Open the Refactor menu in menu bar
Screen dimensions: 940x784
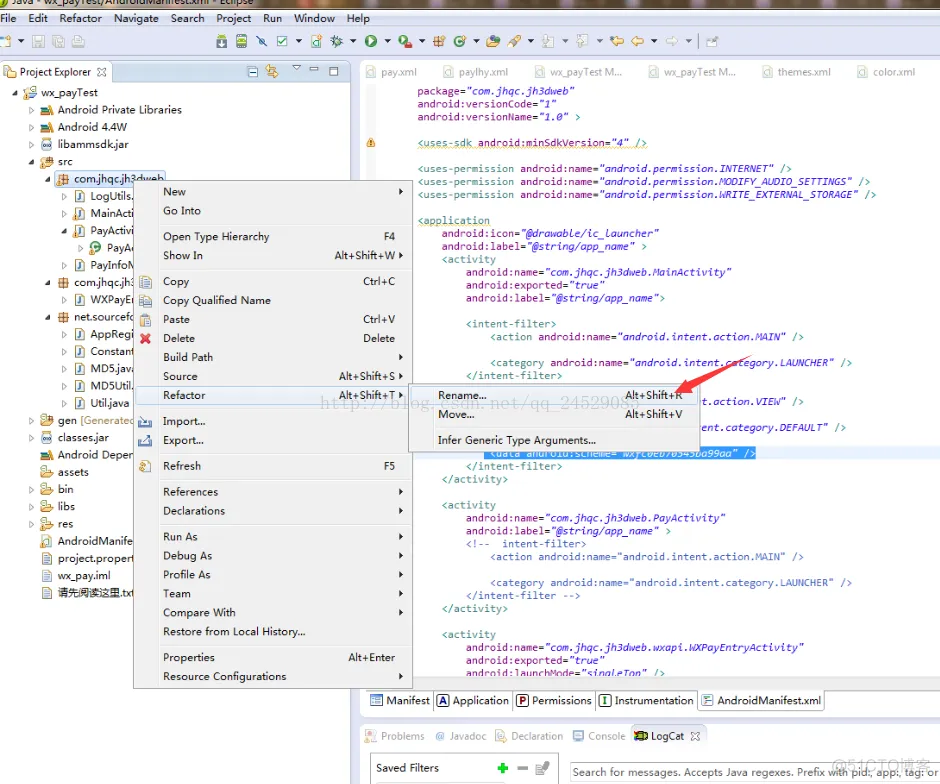(80, 19)
